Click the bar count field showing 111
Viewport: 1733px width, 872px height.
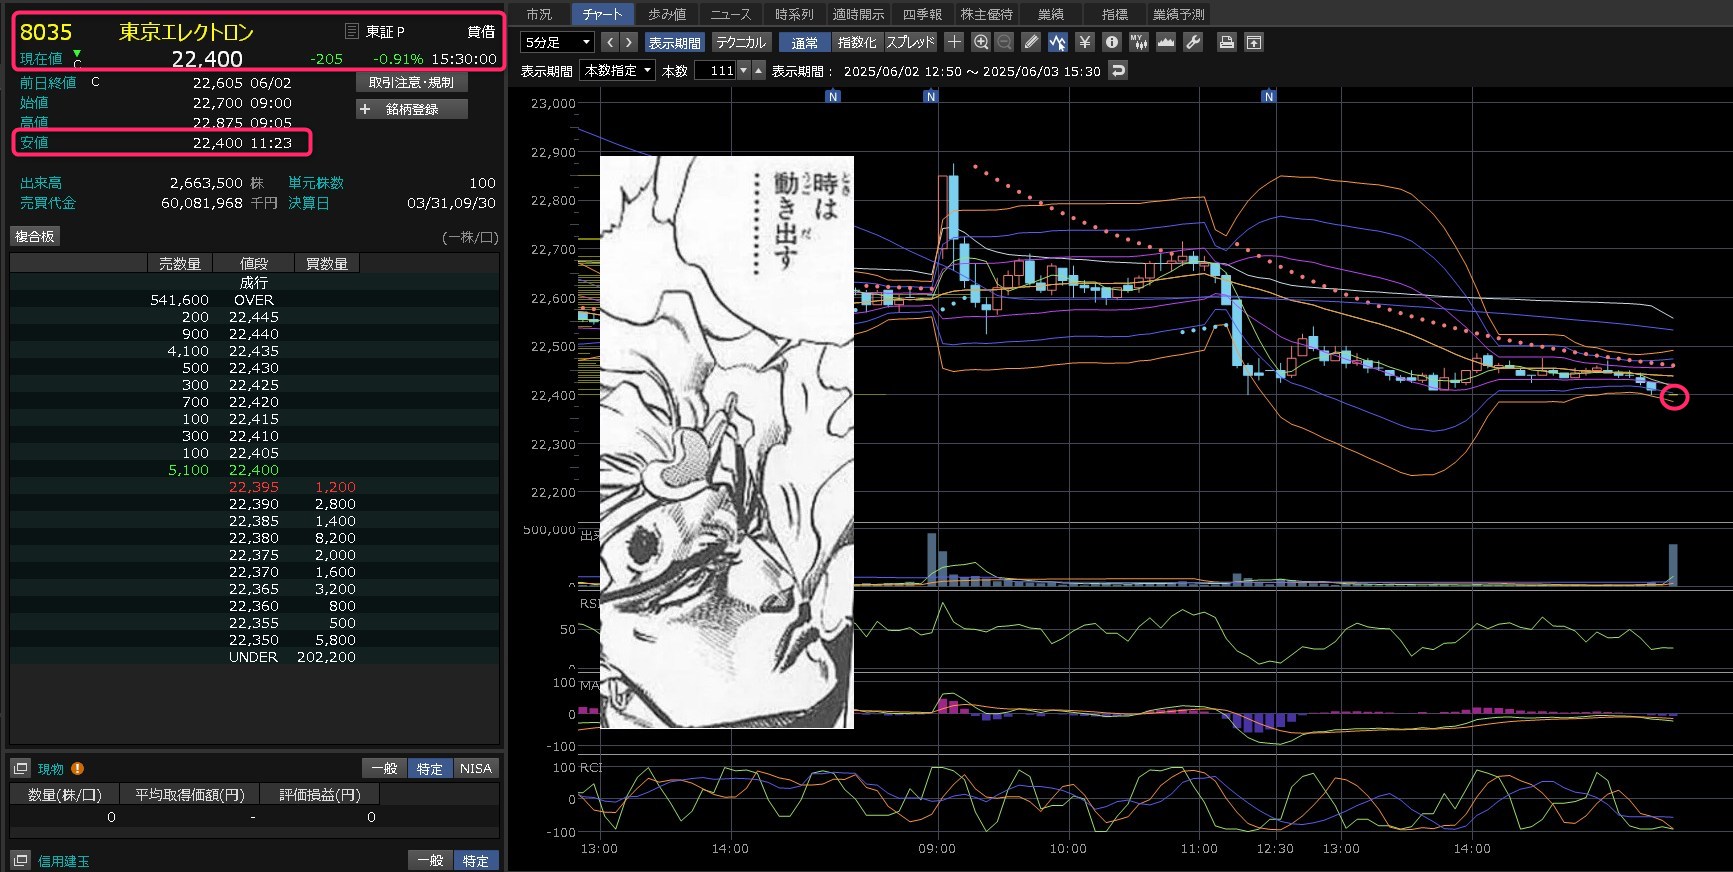click(716, 70)
